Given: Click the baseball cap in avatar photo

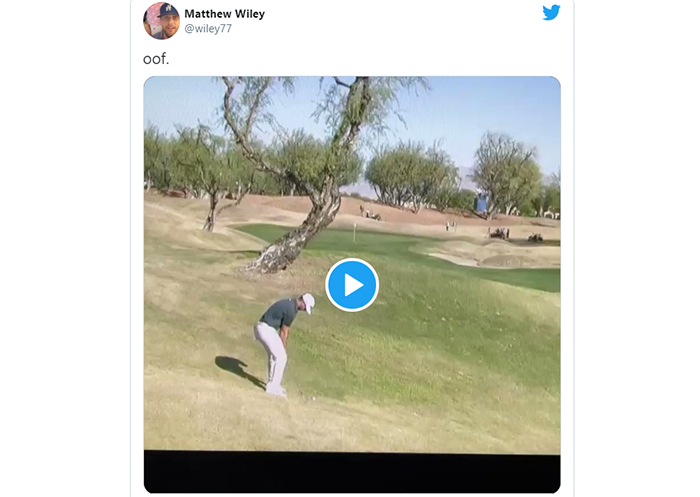Looking at the screenshot, I should click(x=167, y=10).
